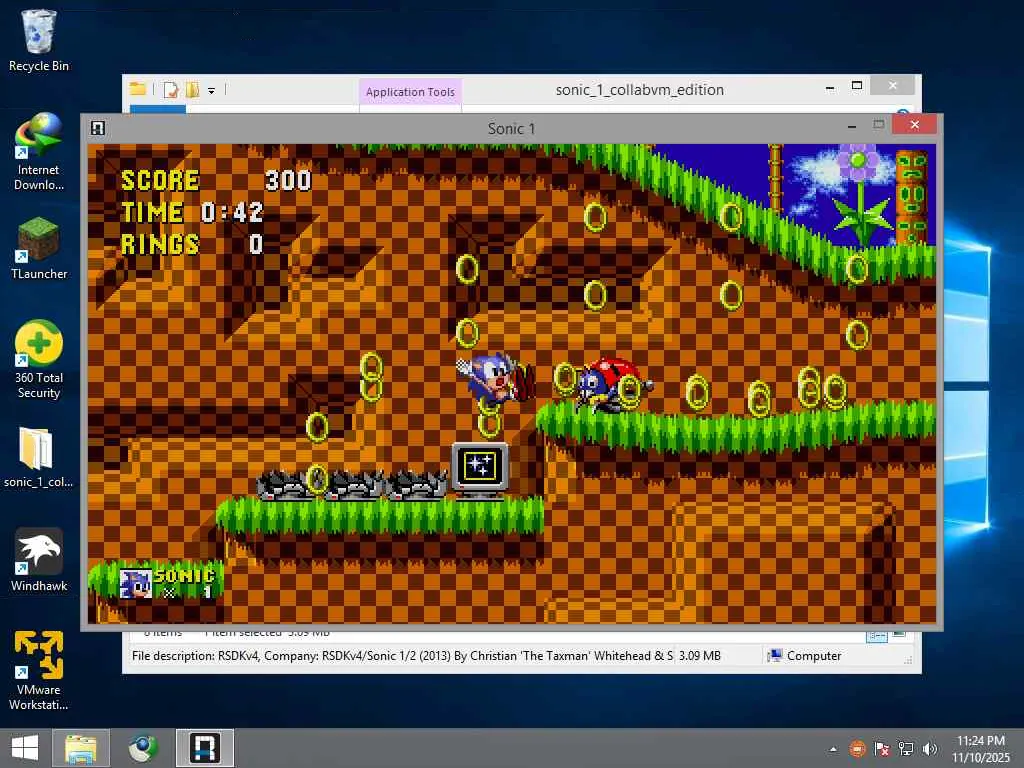
Task: Close the Sonic 1 game window
Action: click(x=914, y=124)
